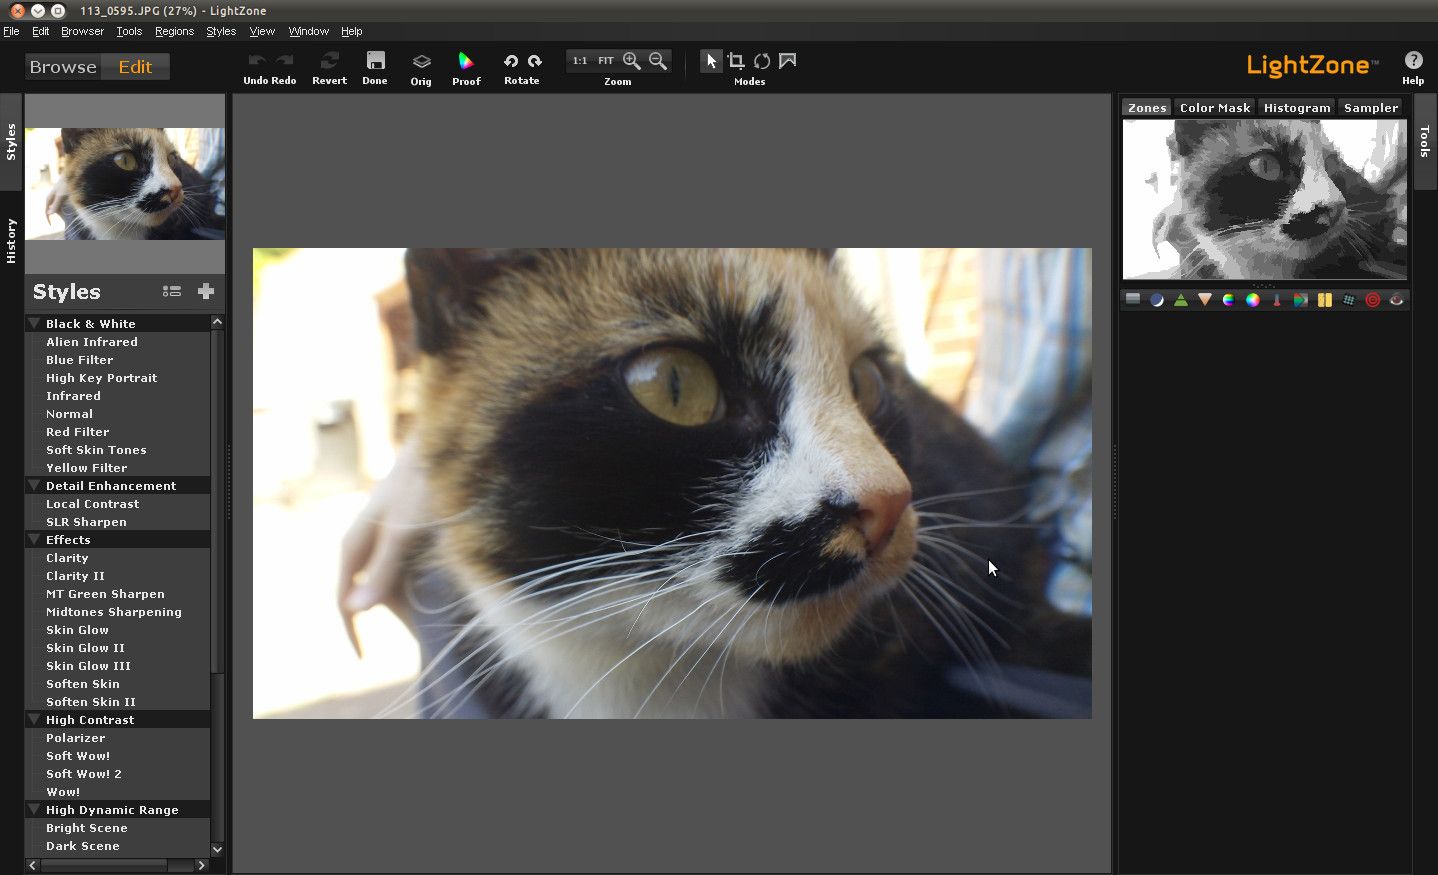Rotate the image left

(511, 61)
